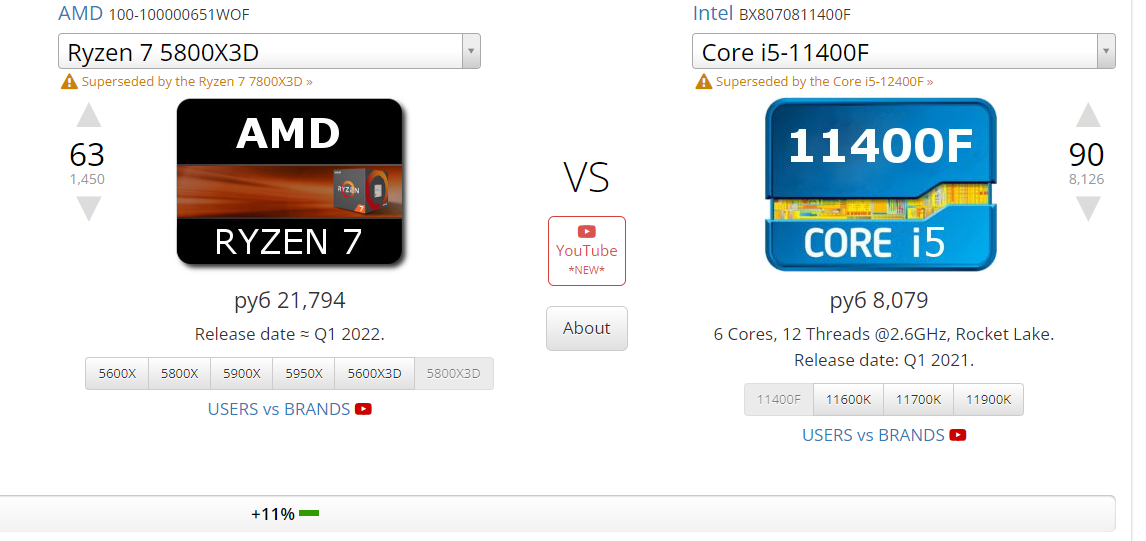Click the vote count 8,126
Image resolution: width=1146 pixels, height=541 pixels.
pyautogui.click(x=1086, y=180)
